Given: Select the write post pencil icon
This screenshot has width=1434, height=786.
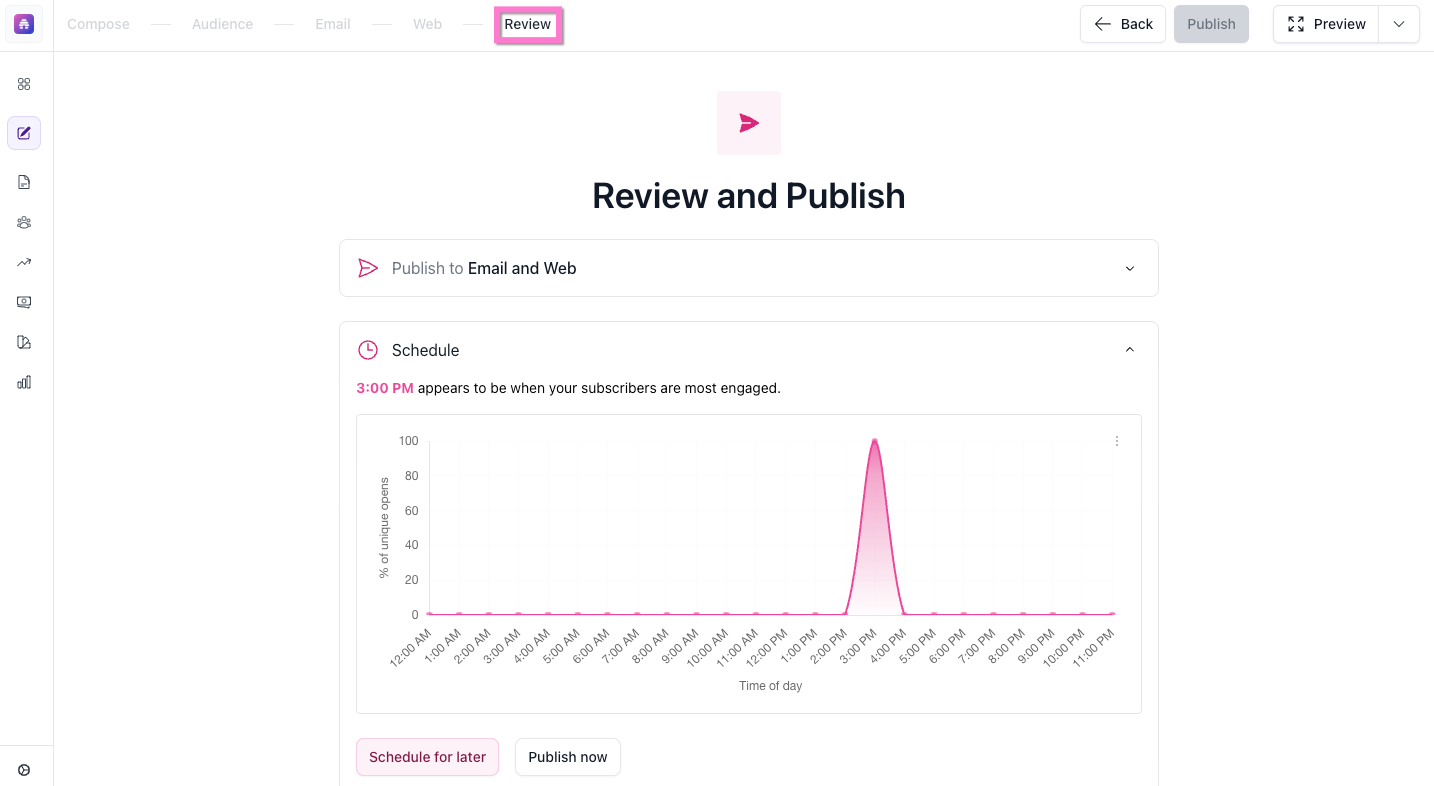Looking at the screenshot, I should [x=24, y=133].
